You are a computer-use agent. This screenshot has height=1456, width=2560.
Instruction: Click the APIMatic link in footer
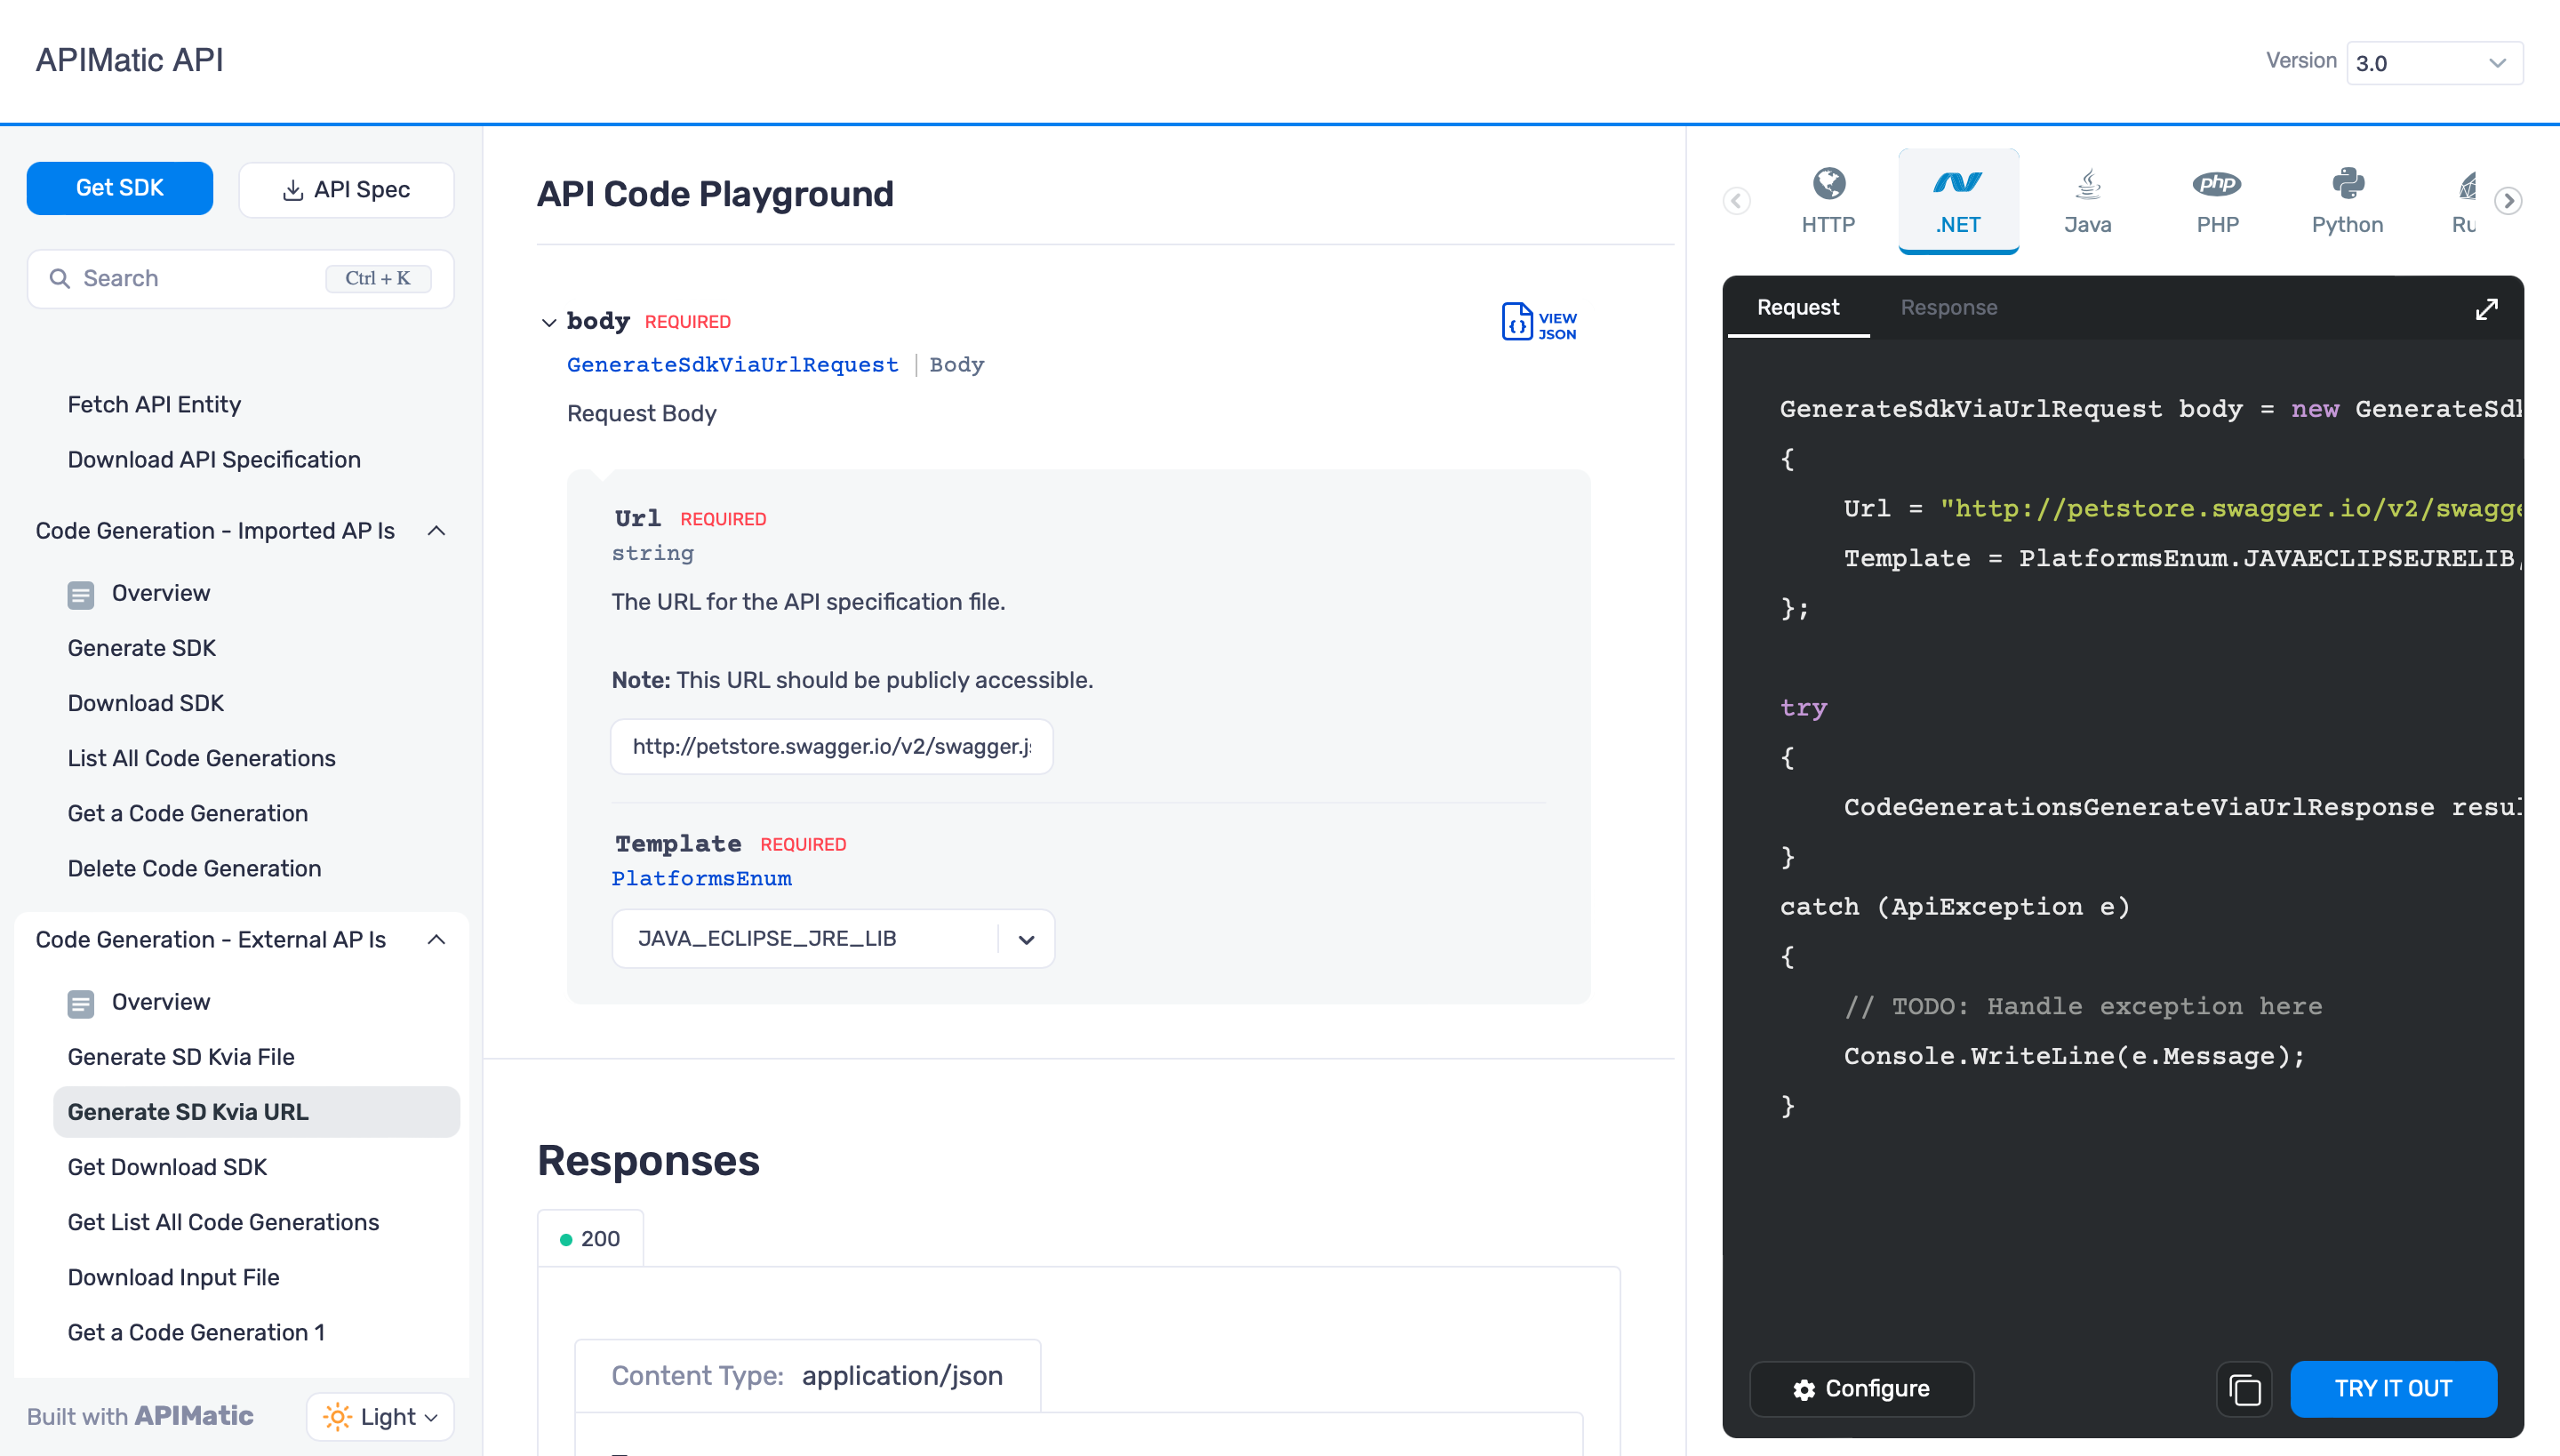[194, 1416]
